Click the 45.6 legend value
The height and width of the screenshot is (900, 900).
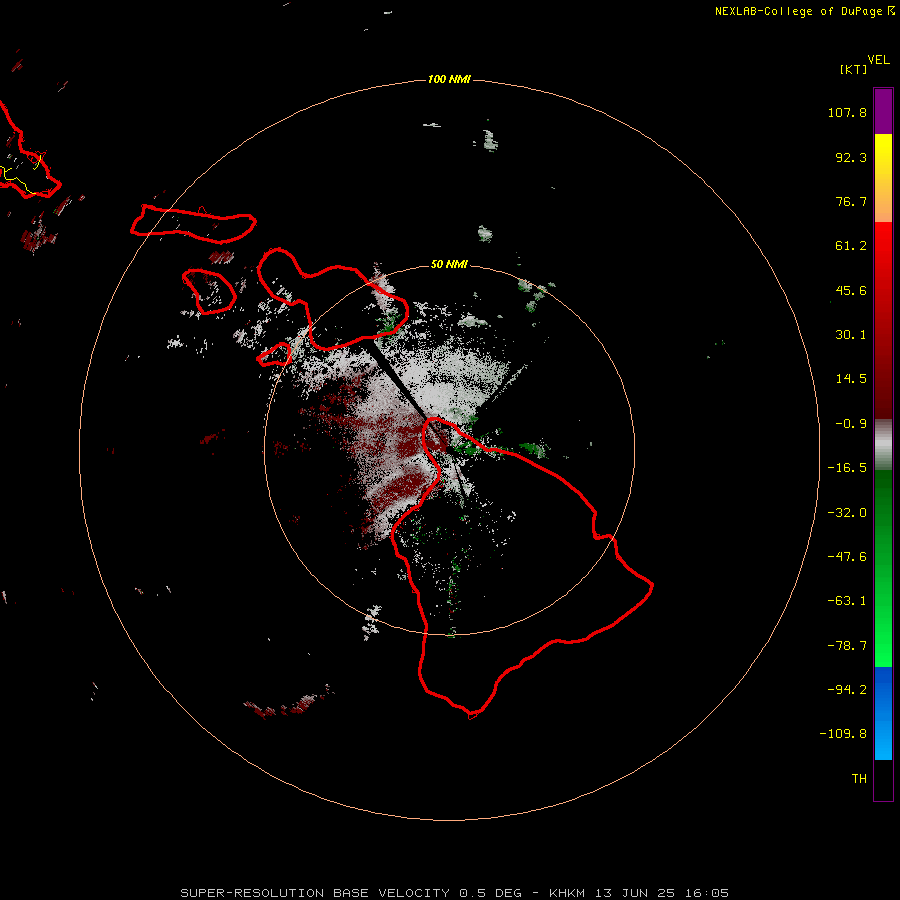click(x=851, y=290)
